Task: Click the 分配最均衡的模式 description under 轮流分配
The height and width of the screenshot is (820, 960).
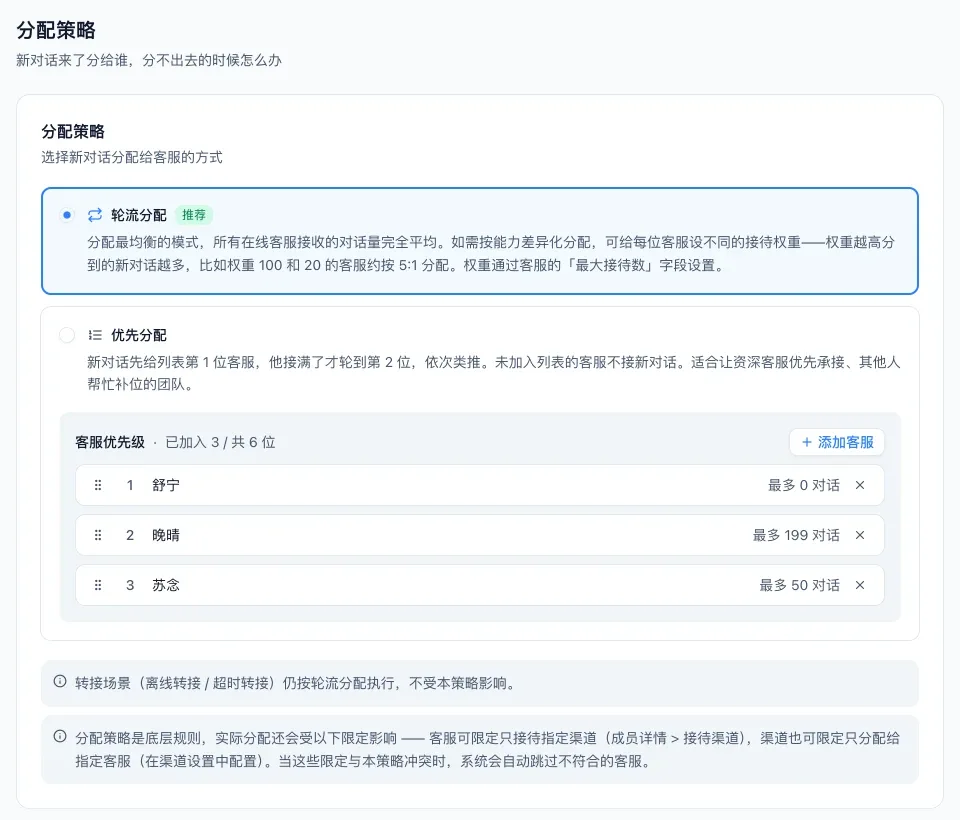Action: (491, 254)
